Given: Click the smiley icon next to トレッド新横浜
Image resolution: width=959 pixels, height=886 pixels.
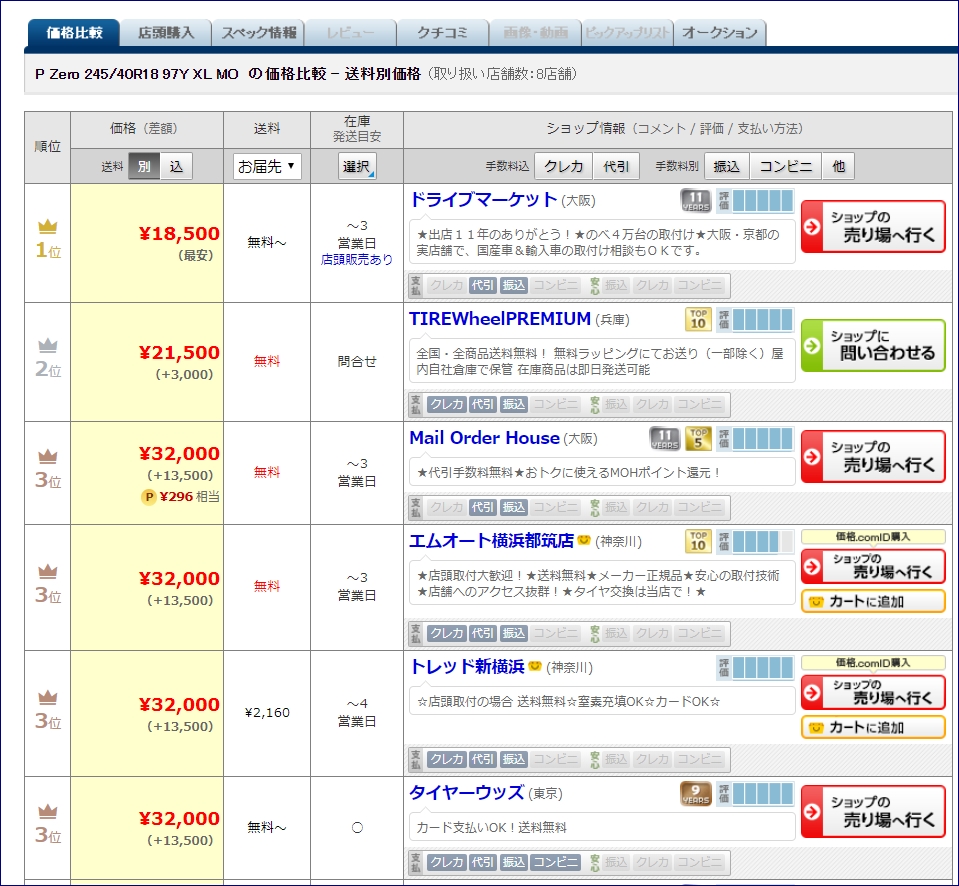Looking at the screenshot, I should point(535,666).
